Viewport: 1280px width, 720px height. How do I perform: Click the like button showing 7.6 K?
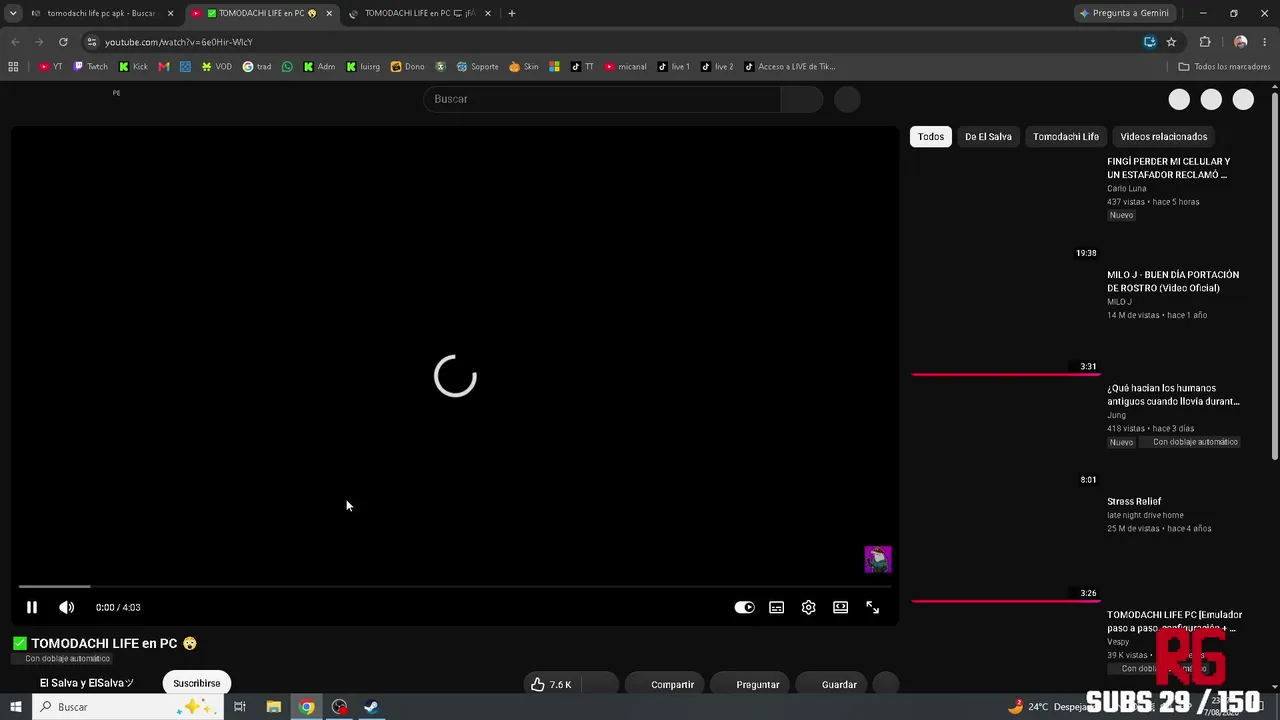pos(554,684)
